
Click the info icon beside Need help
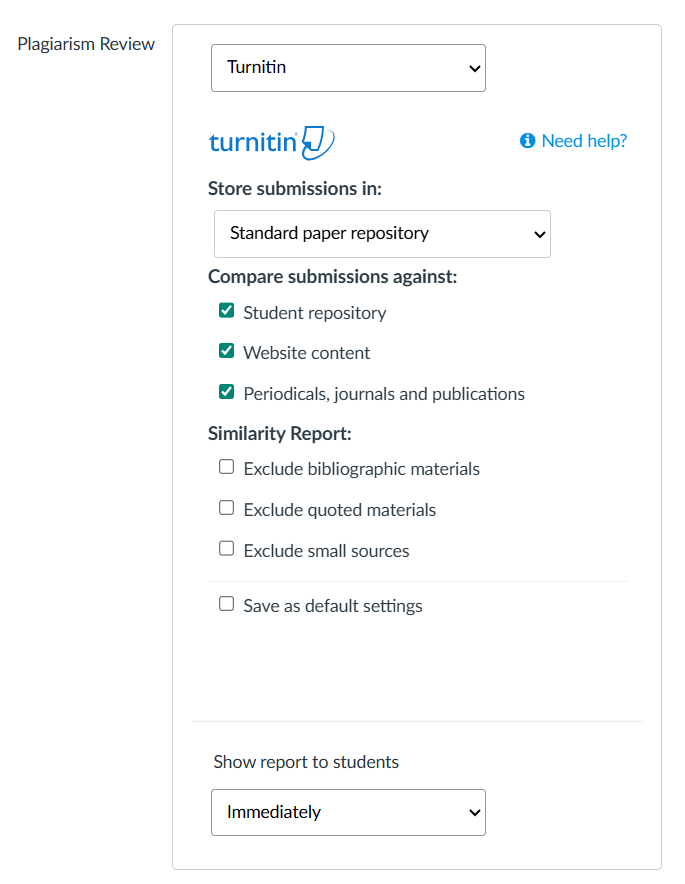coord(528,141)
